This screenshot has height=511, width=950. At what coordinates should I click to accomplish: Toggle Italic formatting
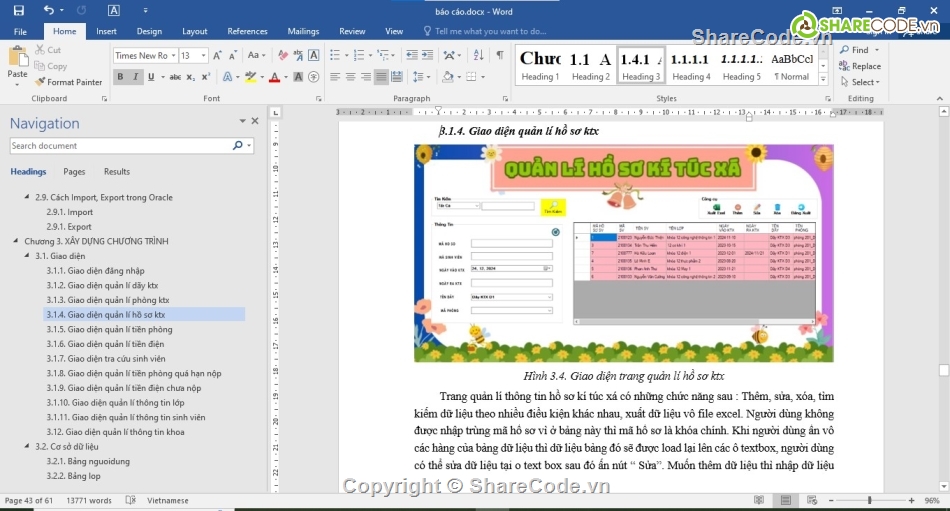(x=135, y=77)
